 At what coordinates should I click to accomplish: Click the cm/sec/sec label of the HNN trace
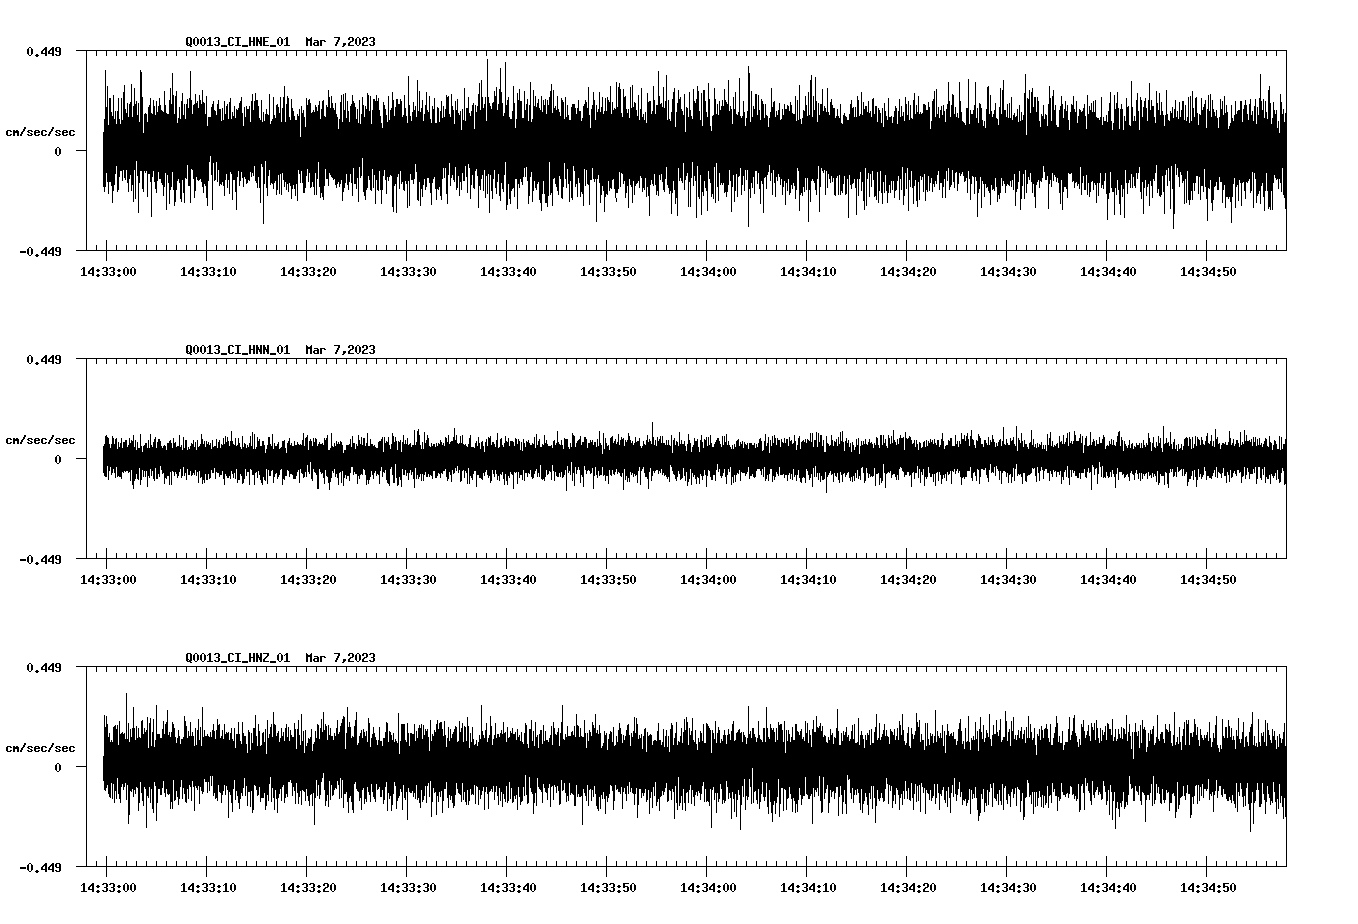(x=41, y=439)
